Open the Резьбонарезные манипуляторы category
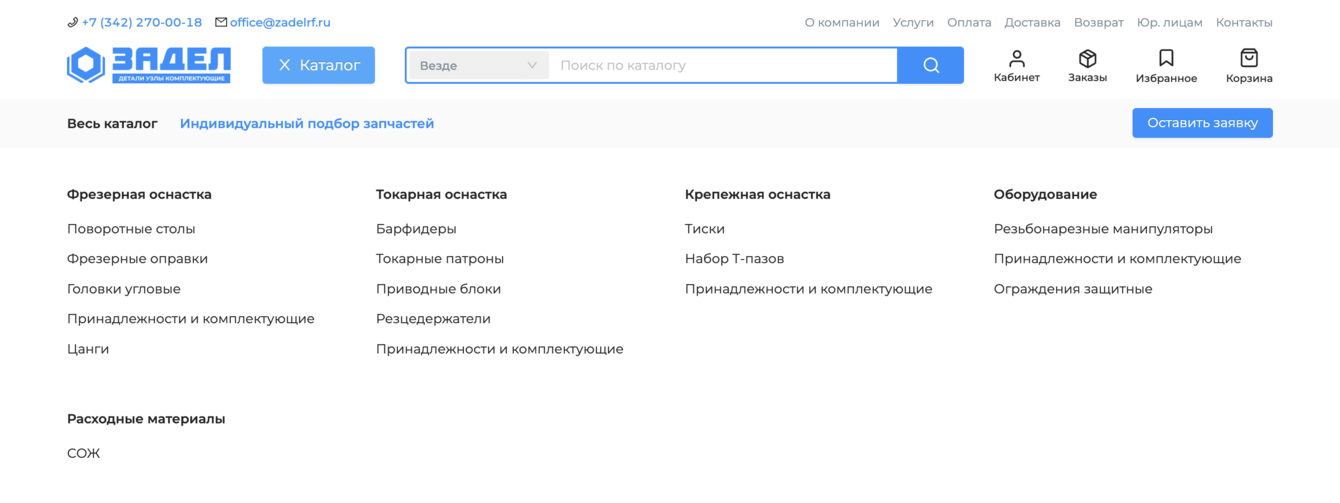This screenshot has height=503, width=1340. point(1103,229)
